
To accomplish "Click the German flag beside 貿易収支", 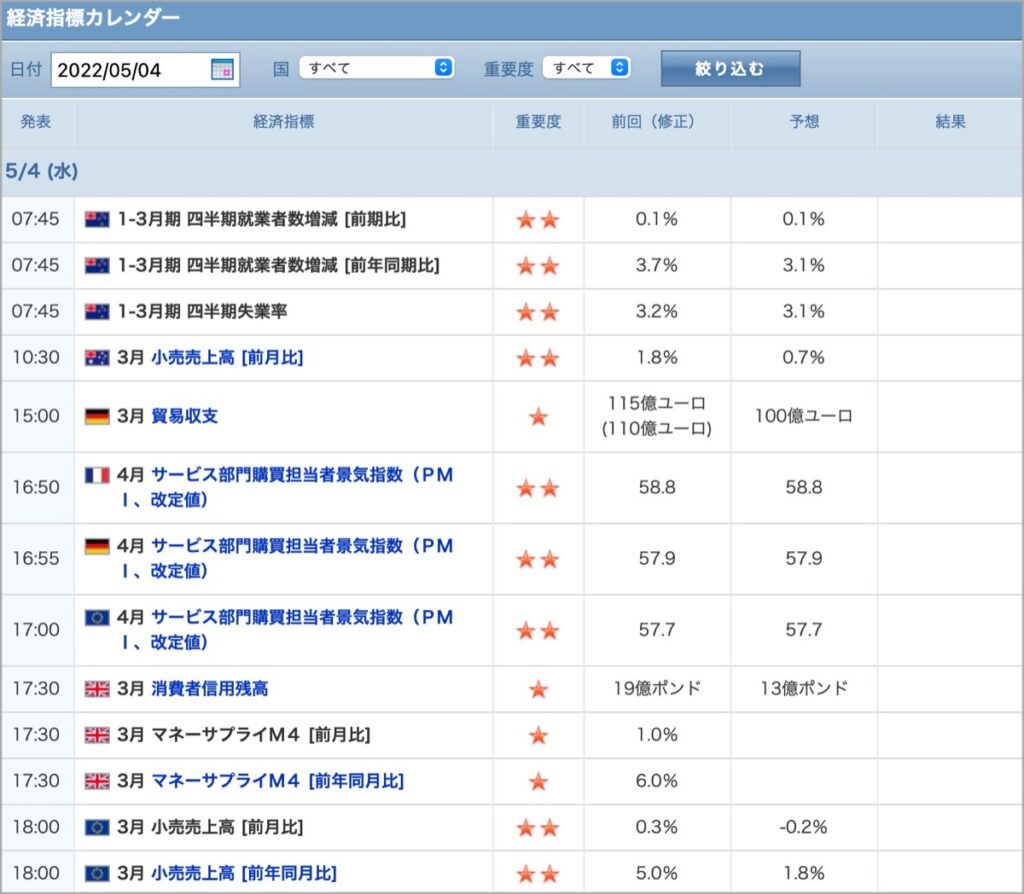I will pyautogui.click(x=97, y=416).
